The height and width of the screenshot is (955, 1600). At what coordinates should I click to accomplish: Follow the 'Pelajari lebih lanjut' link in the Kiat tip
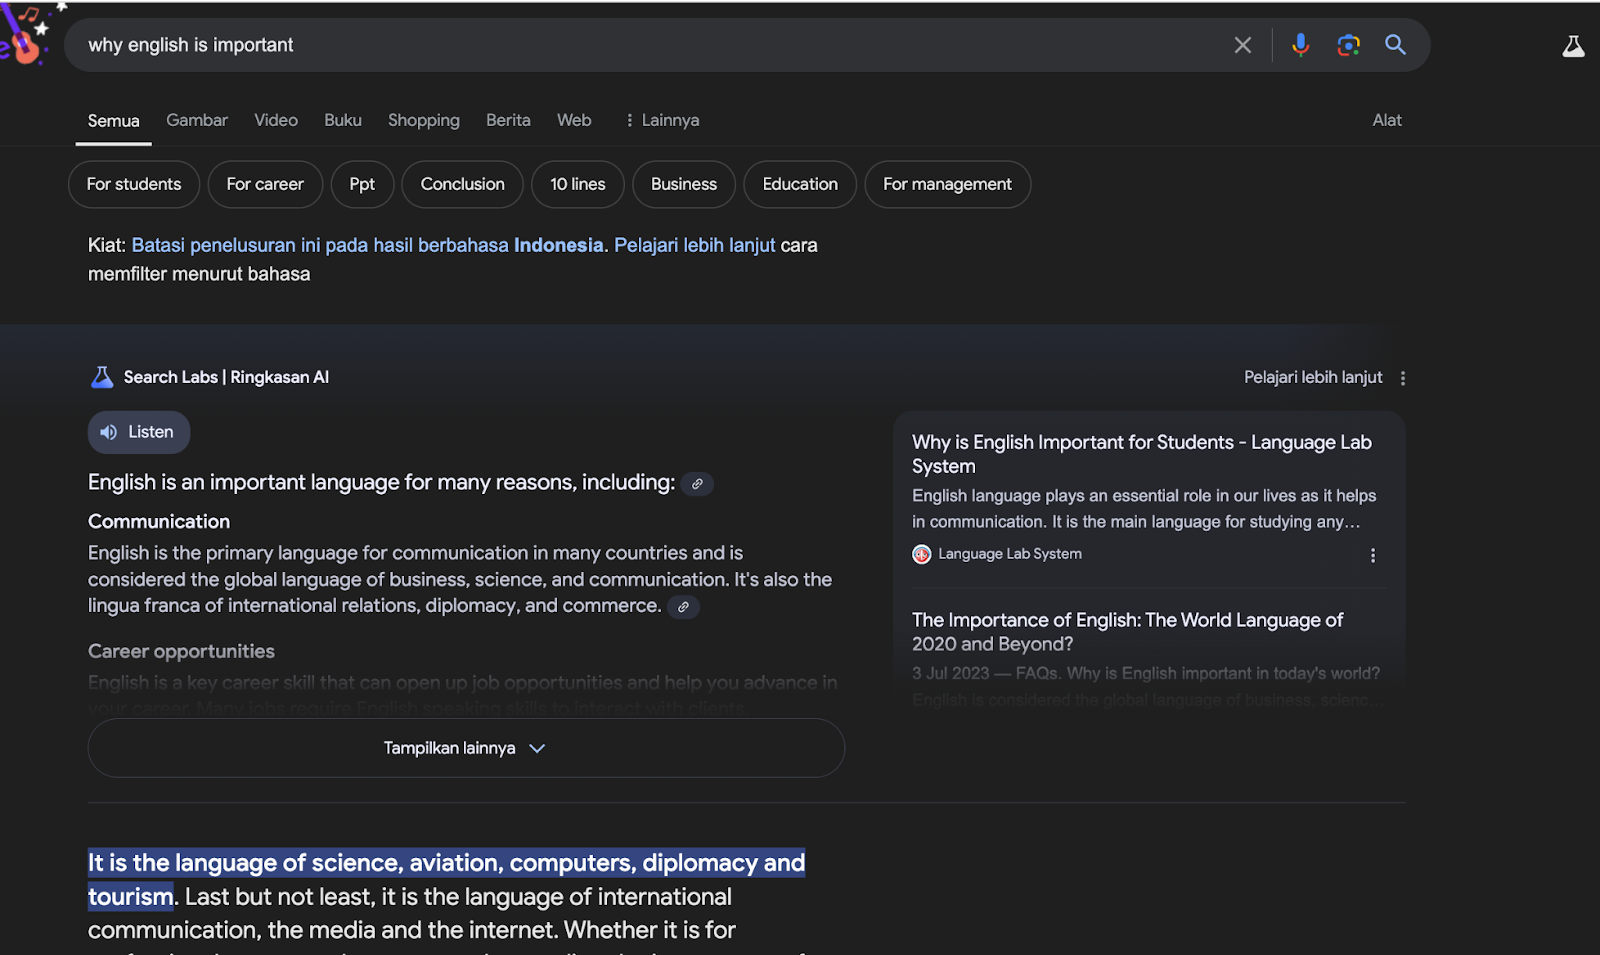tap(695, 245)
